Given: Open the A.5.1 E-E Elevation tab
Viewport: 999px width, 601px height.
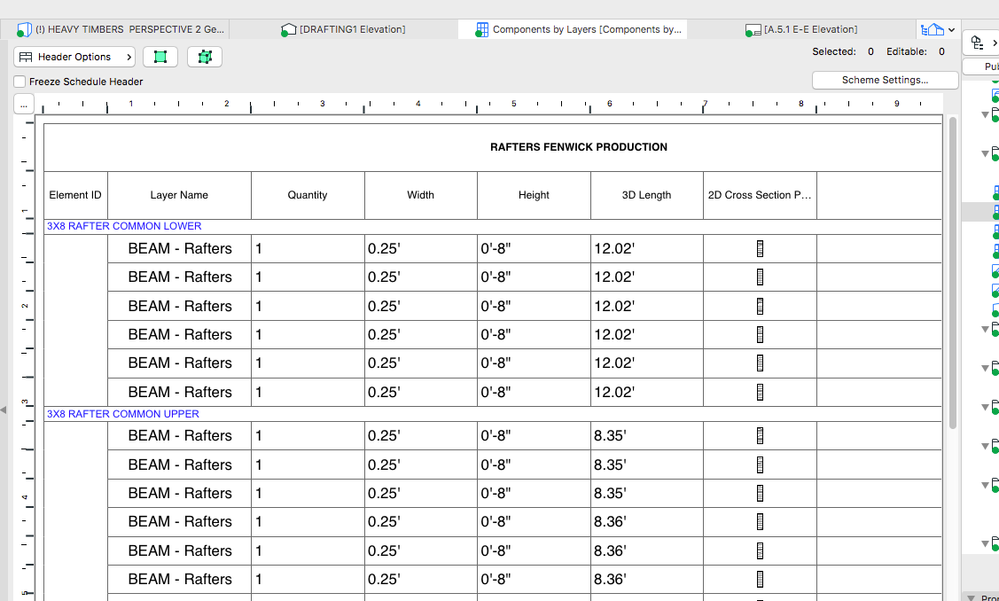Looking at the screenshot, I should (x=801, y=30).
